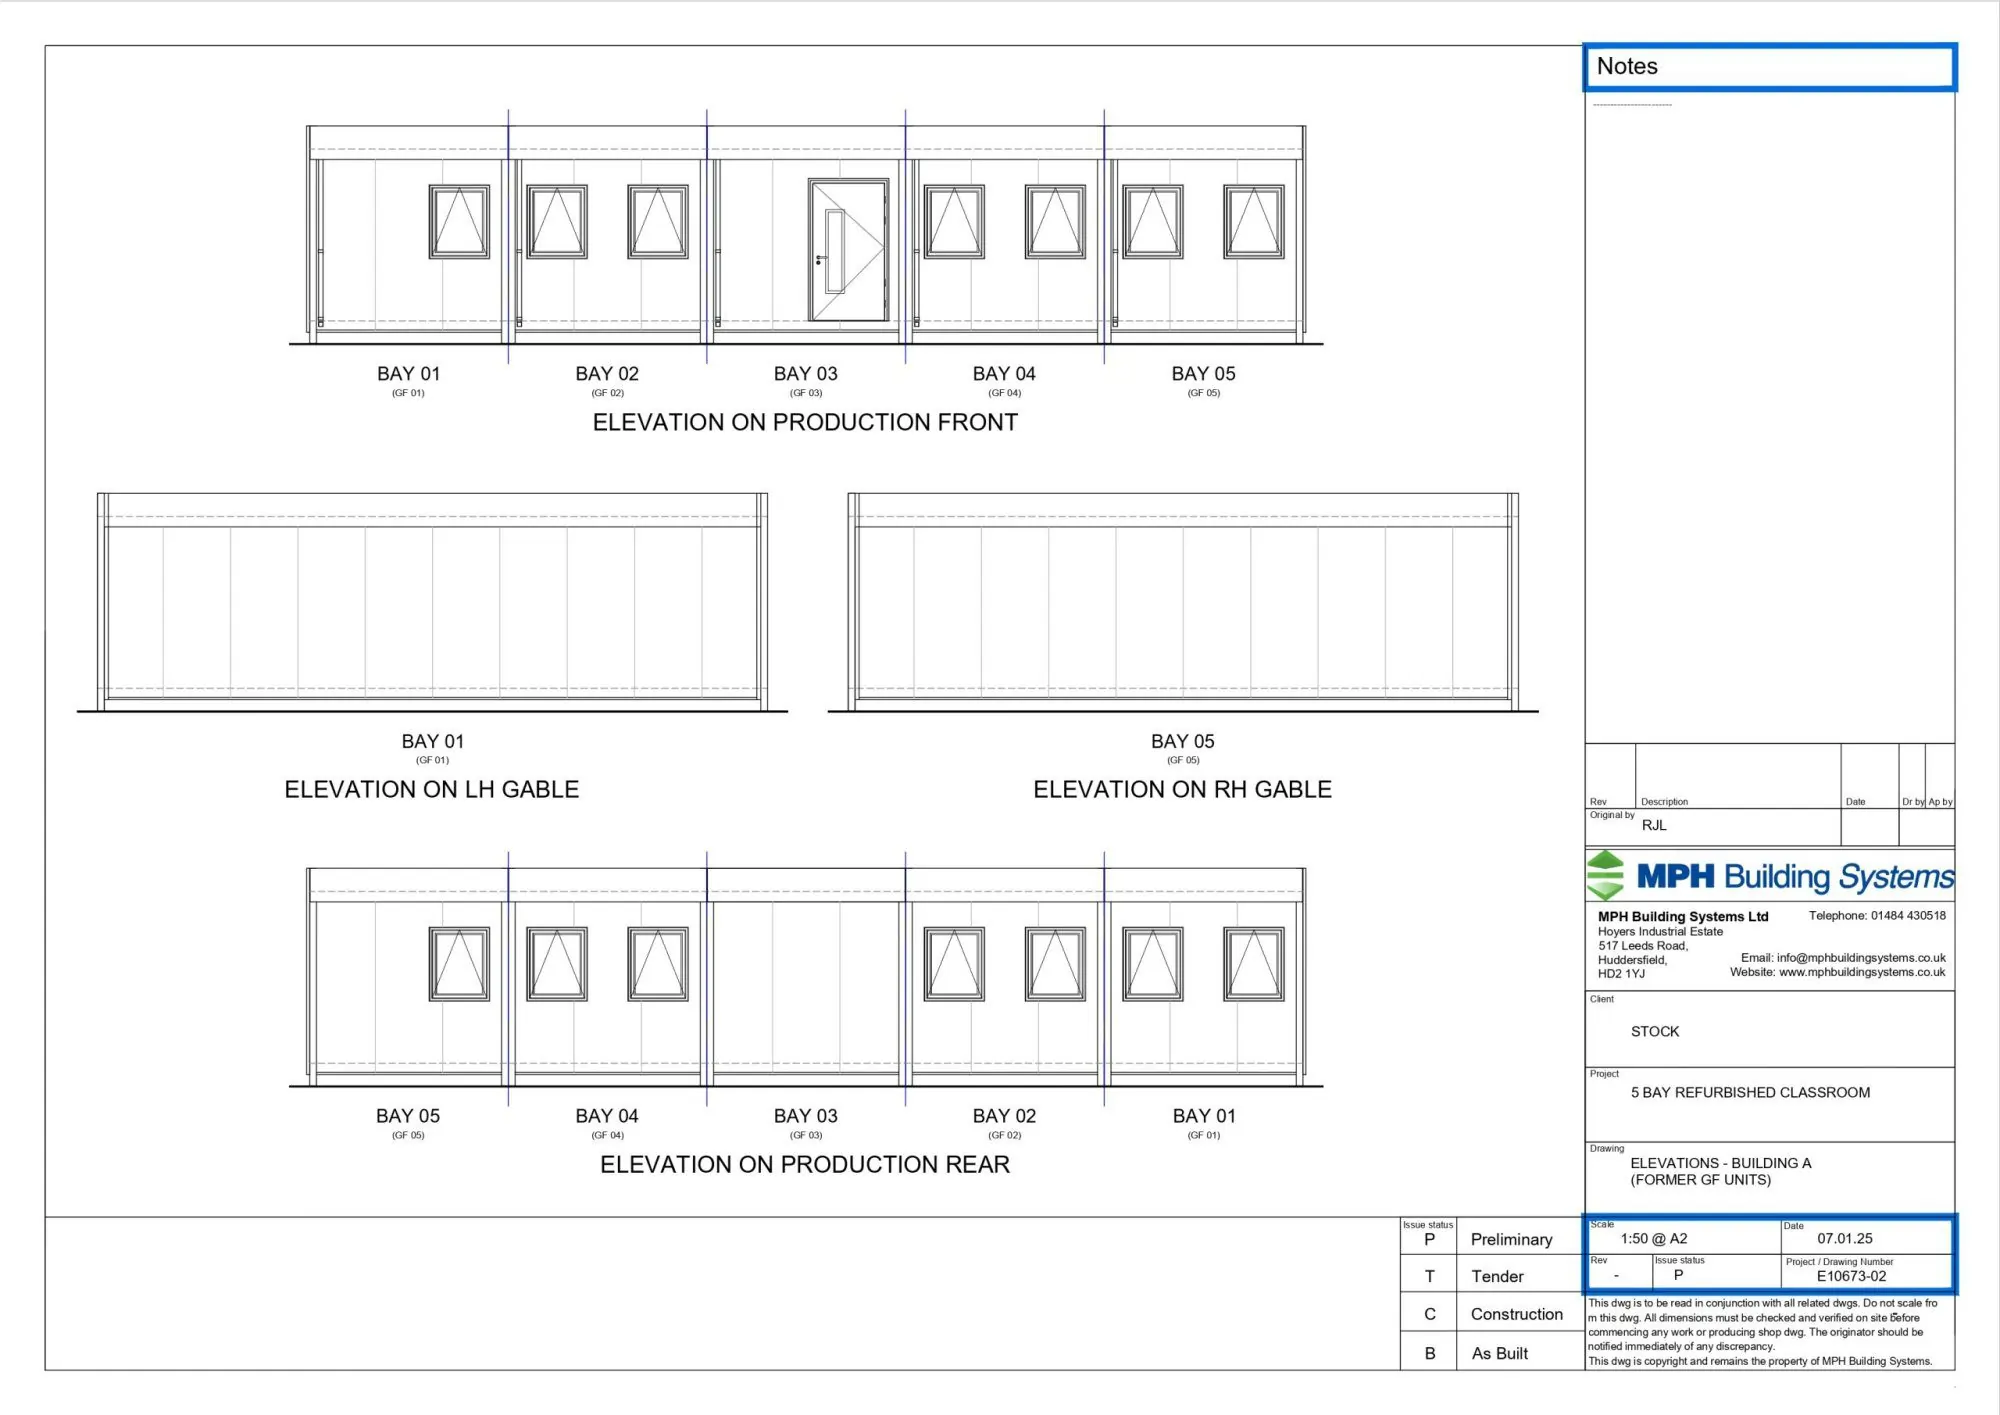Click the 'T' issue status code letter

coord(1430,1276)
